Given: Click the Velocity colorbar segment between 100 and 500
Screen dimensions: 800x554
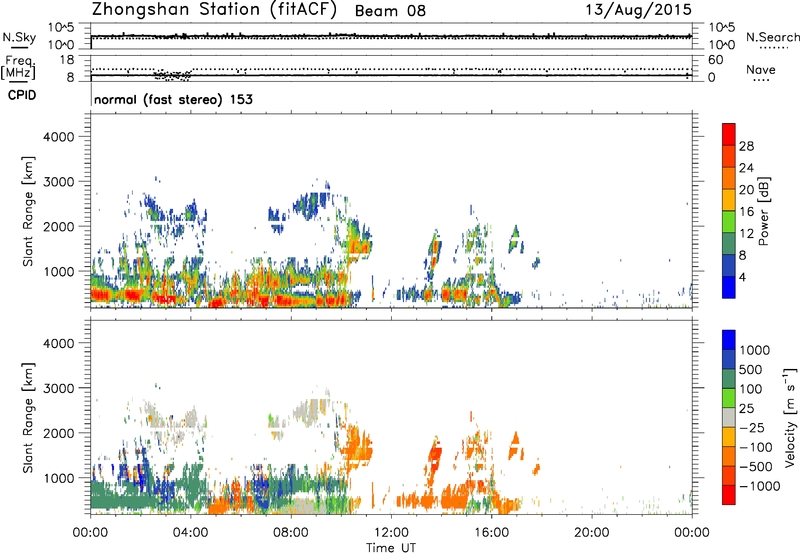Looking at the screenshot, I should coord(729,379).
